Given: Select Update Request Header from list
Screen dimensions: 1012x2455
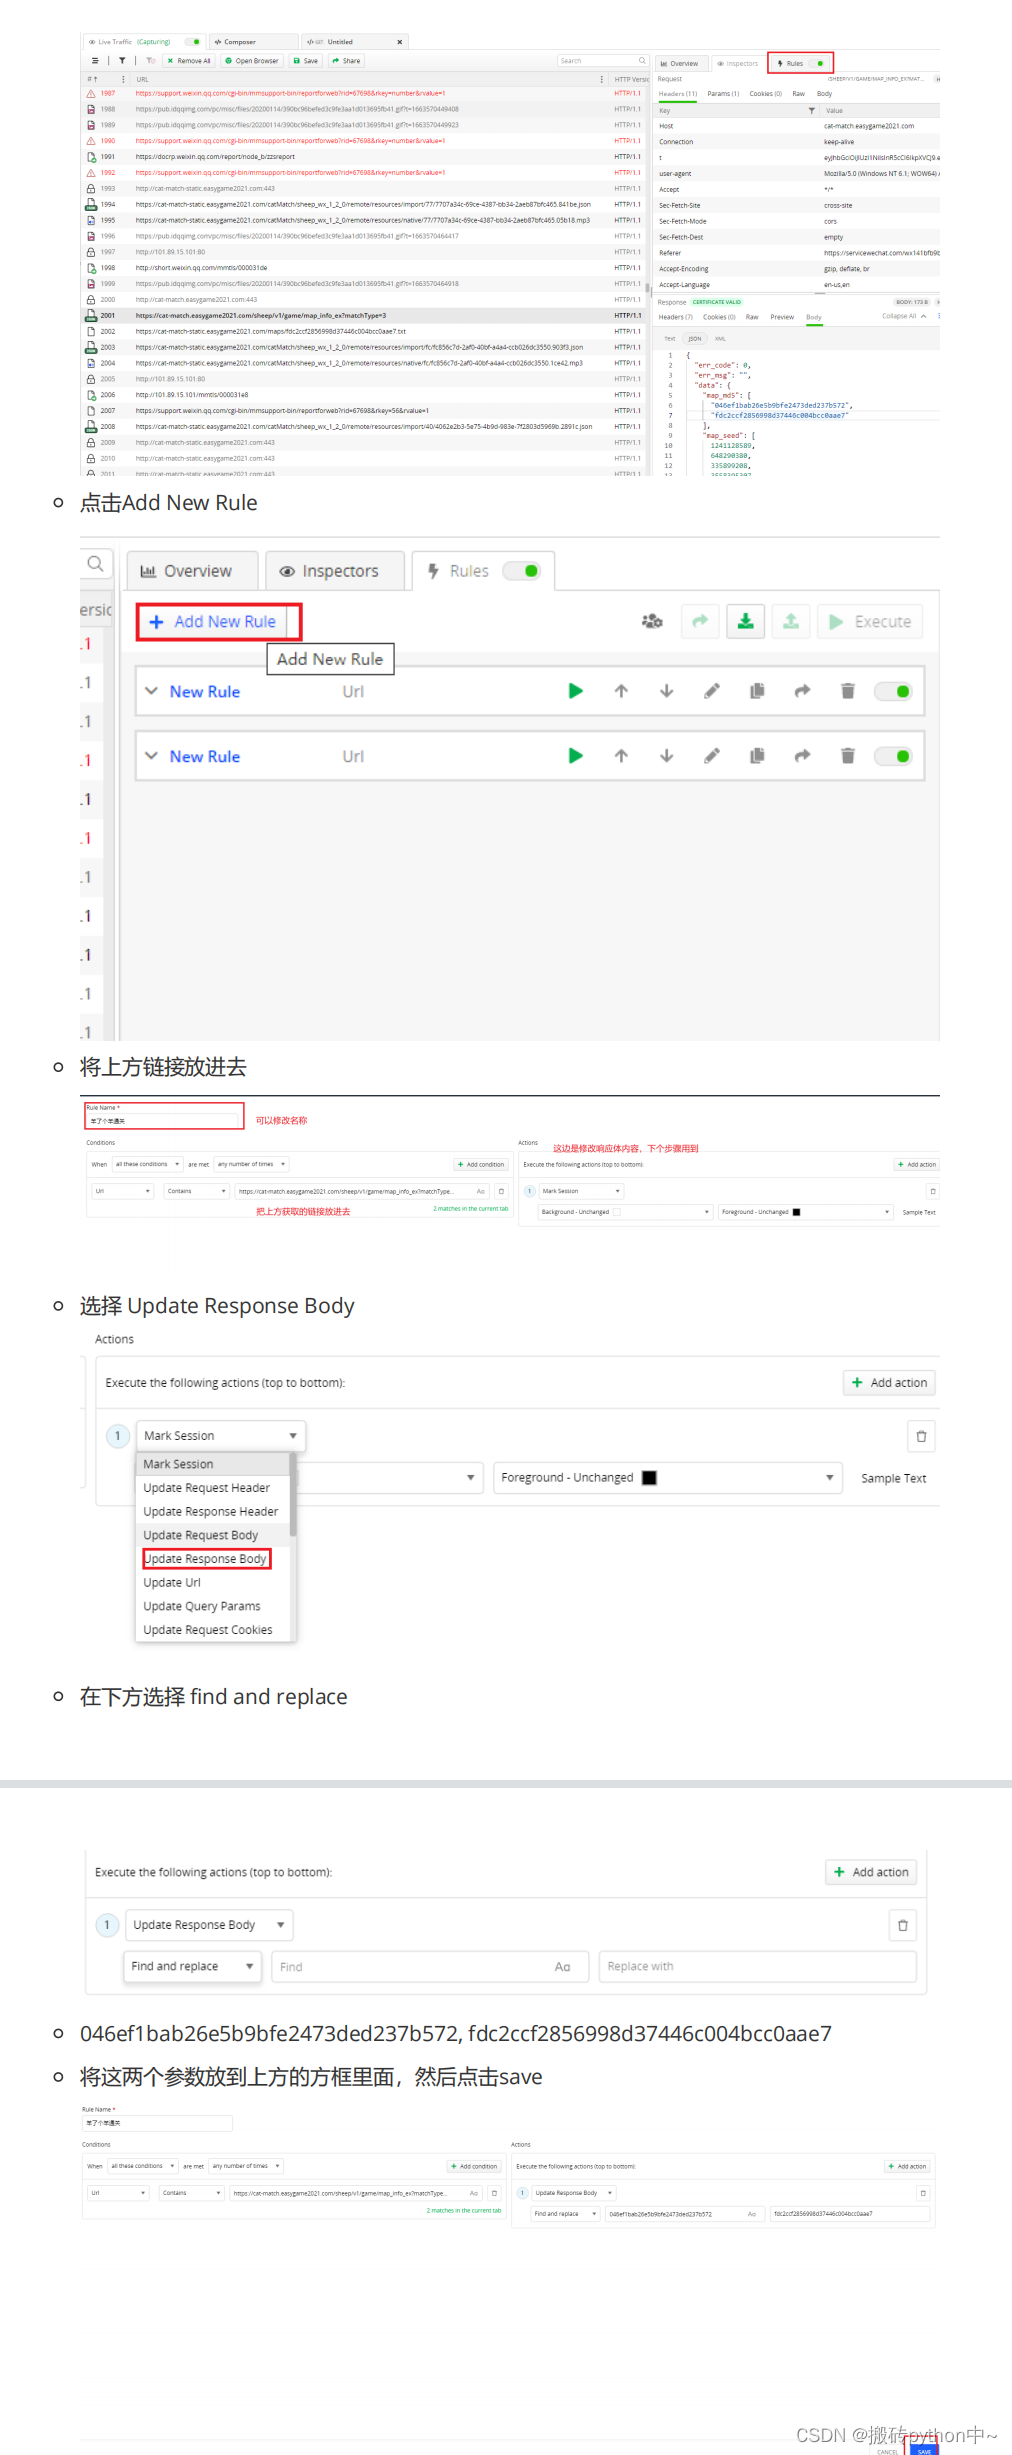Looking at the screenshot, I should click(x=206, y=1488).
